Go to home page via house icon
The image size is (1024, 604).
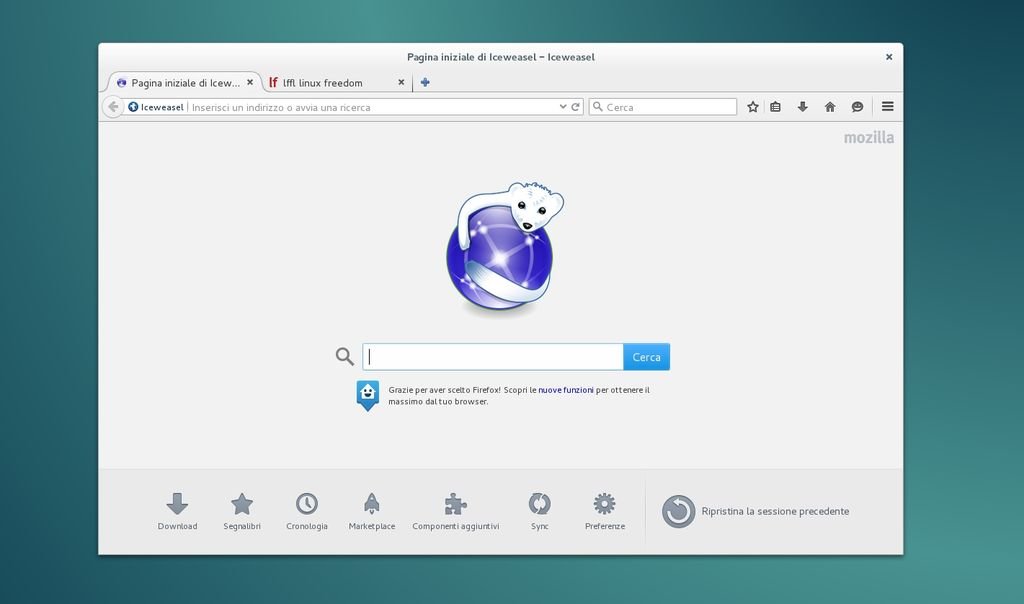(829, 106)
